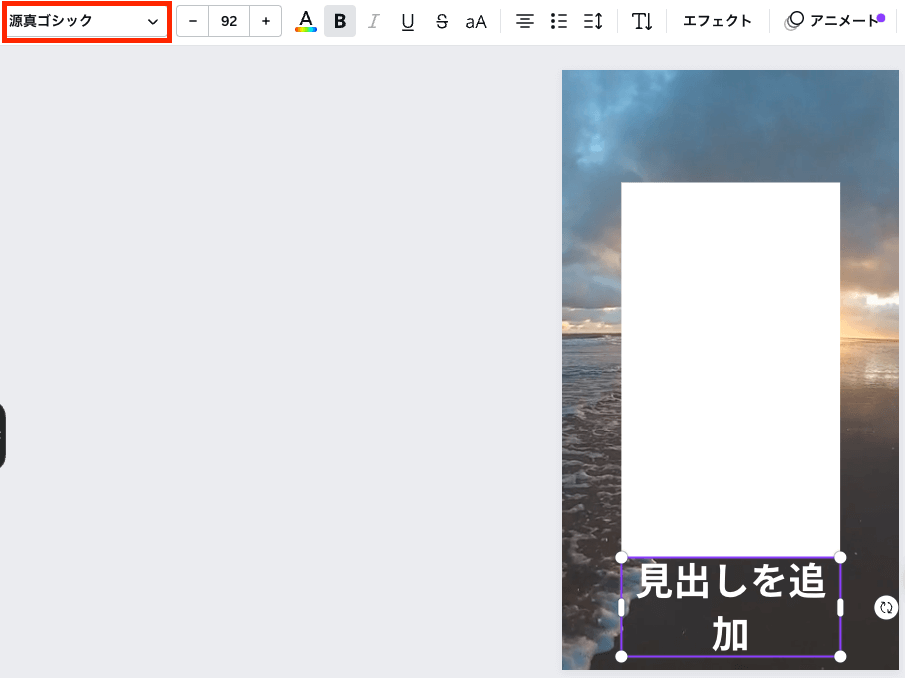Image resolution: width=905 pixels, height=678 pixels.
Task: Toggle uppercase aA option
Action: point(476,21)
